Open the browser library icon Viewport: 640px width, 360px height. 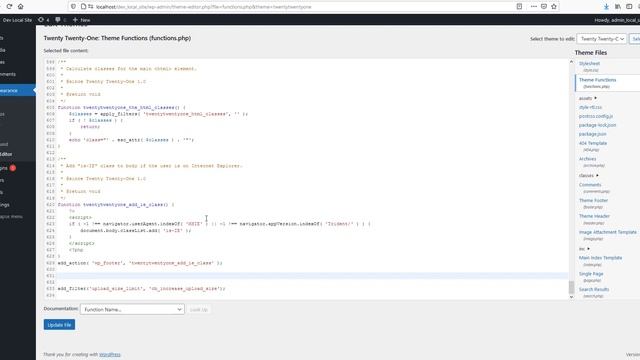click(x=618, y=7)
